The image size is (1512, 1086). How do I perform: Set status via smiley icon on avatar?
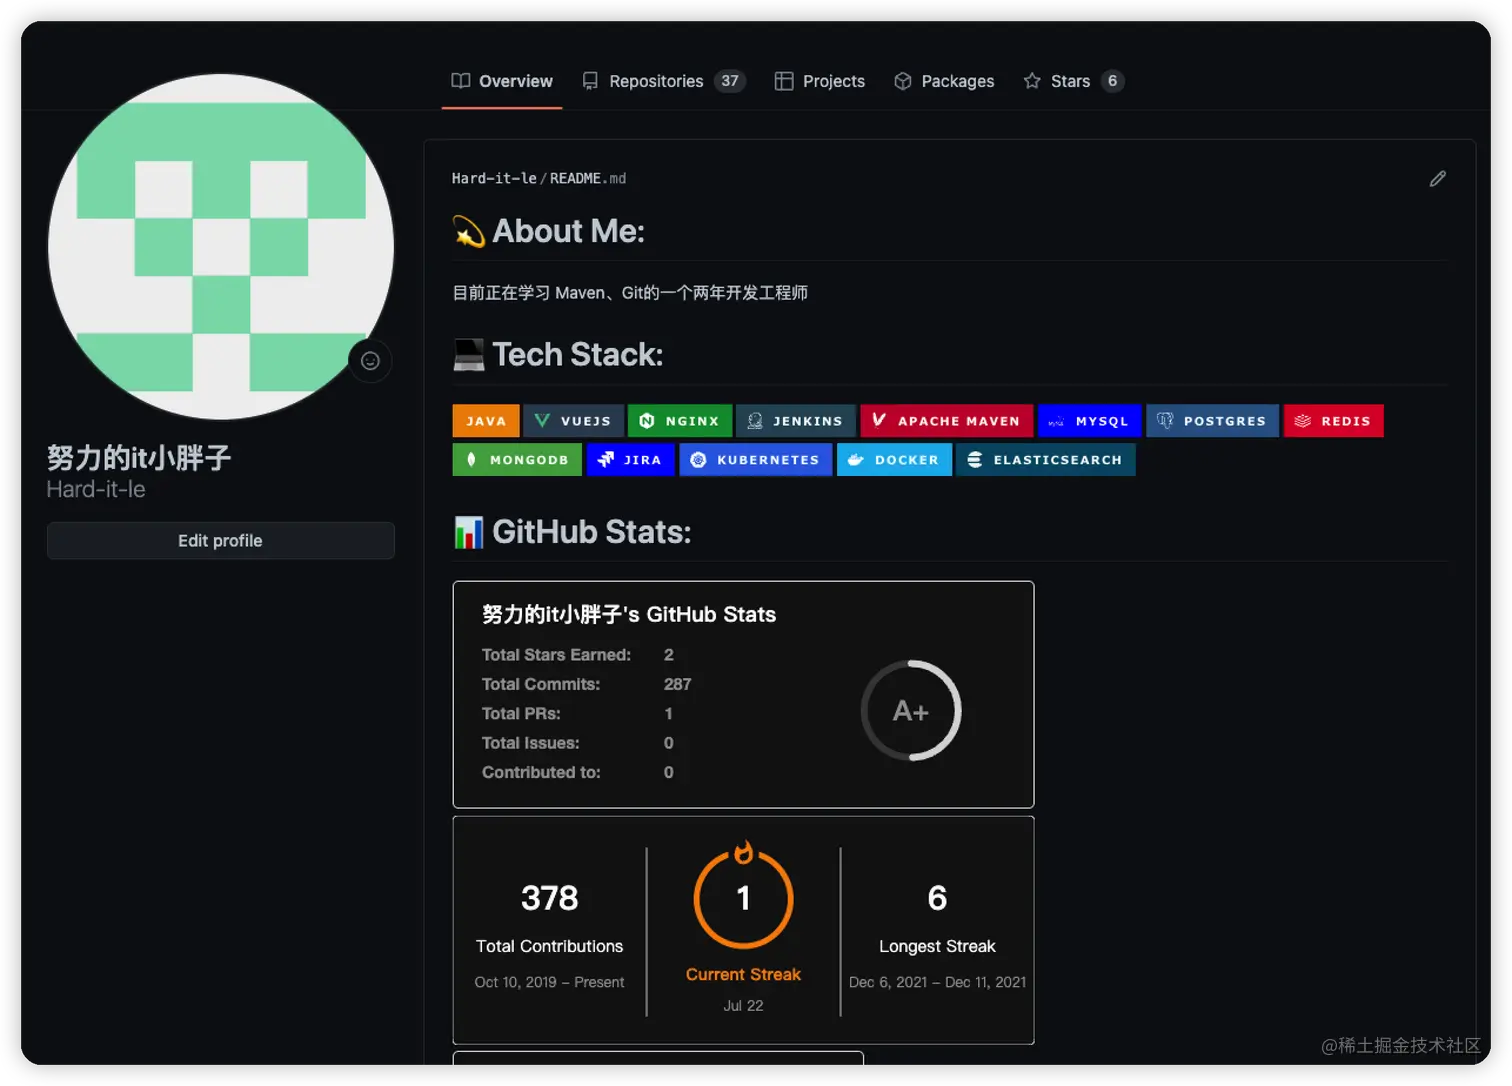370,361
